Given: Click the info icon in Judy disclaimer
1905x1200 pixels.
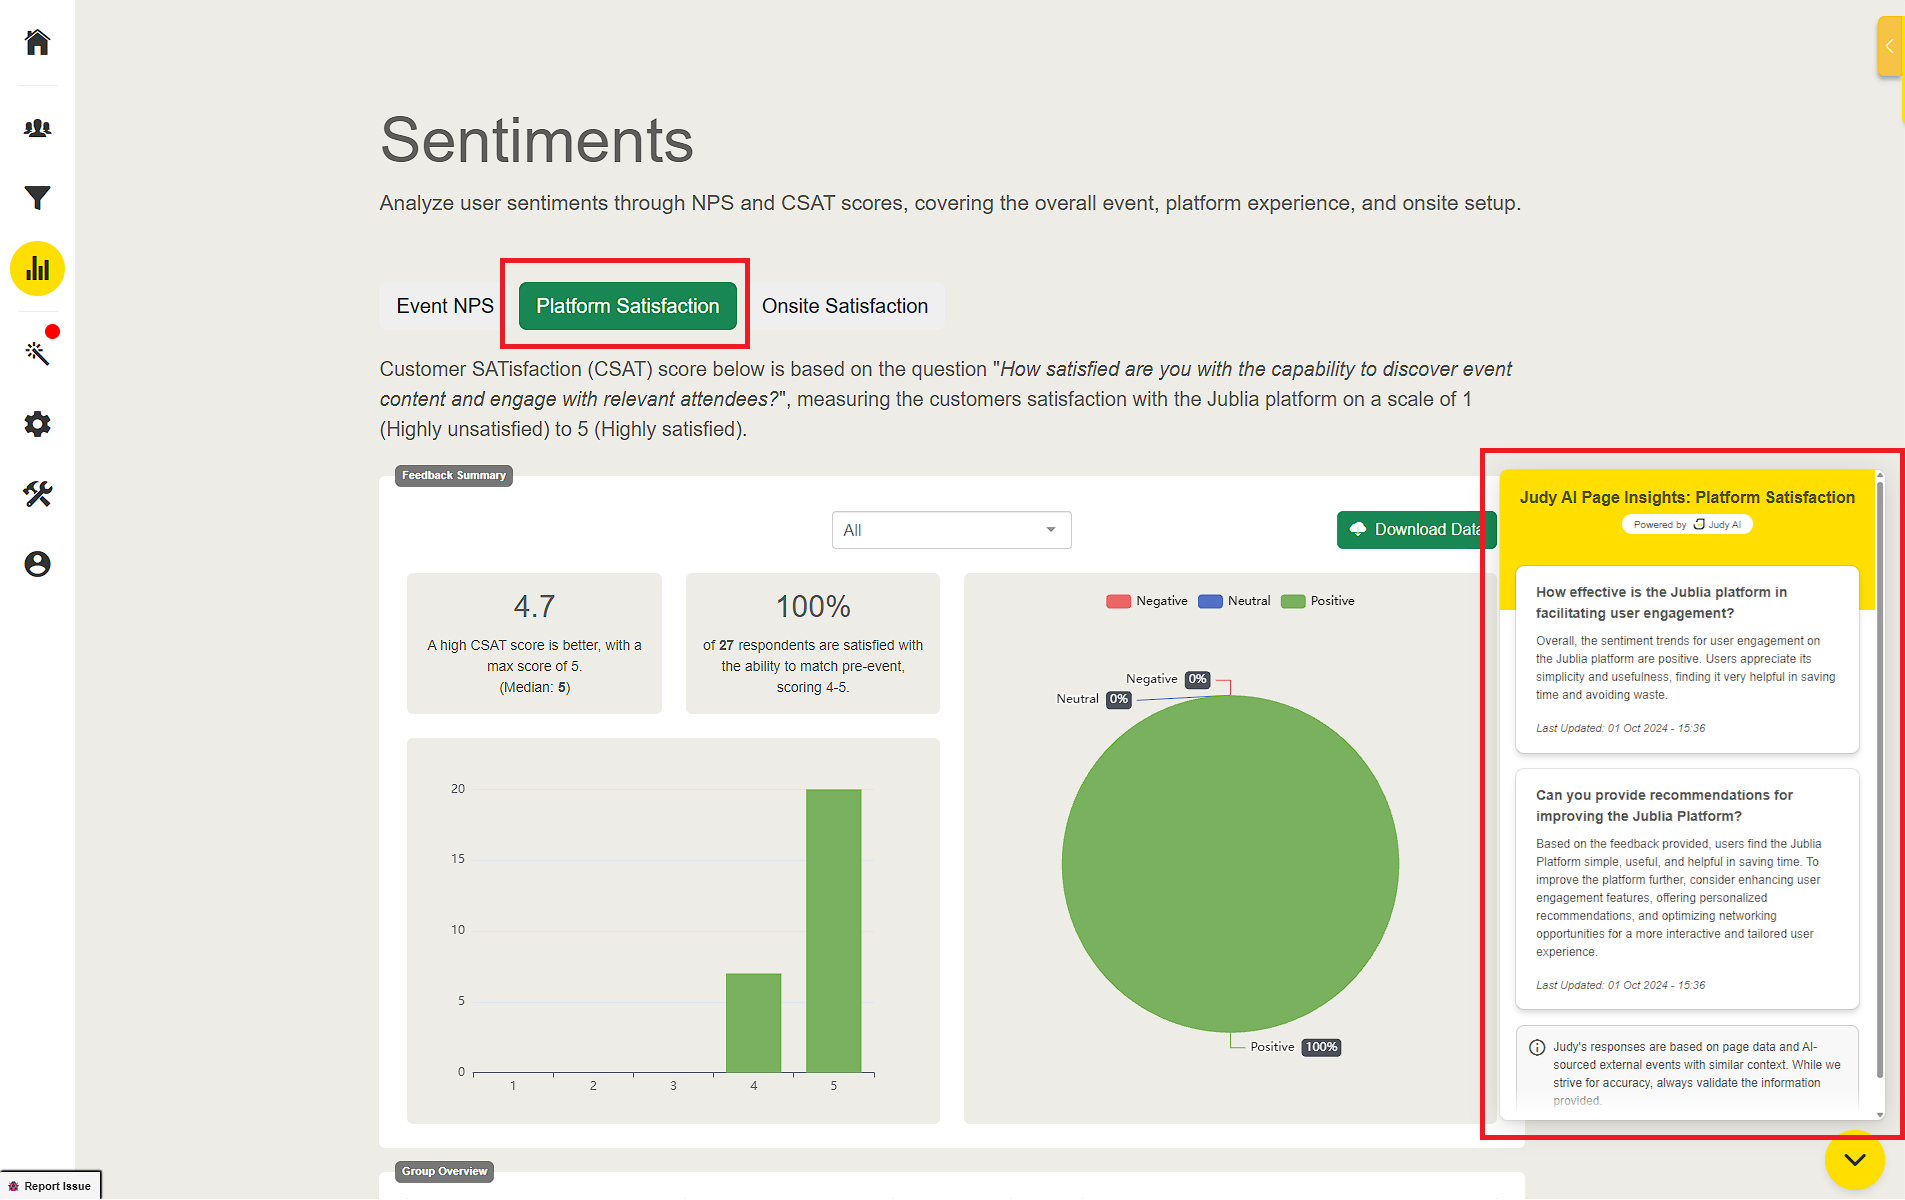Looking at the screenshot, I should (1537, 1048).
